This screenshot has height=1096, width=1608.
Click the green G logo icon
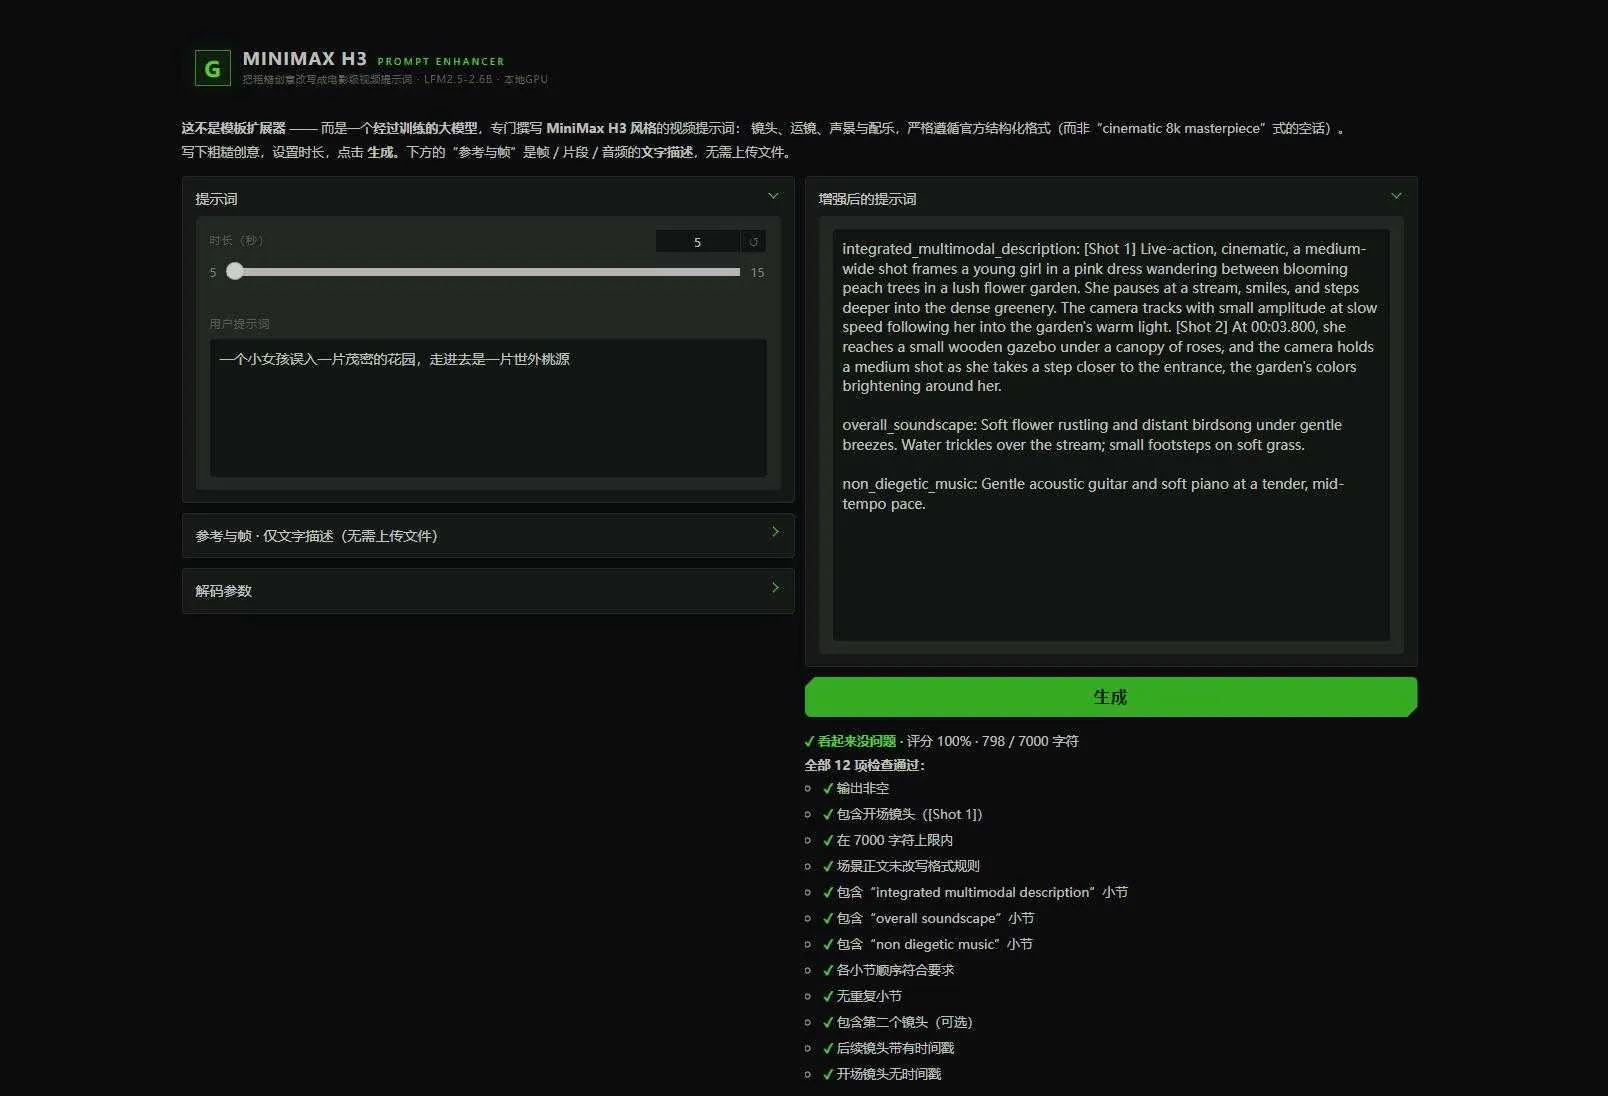[x=212, y=68]
